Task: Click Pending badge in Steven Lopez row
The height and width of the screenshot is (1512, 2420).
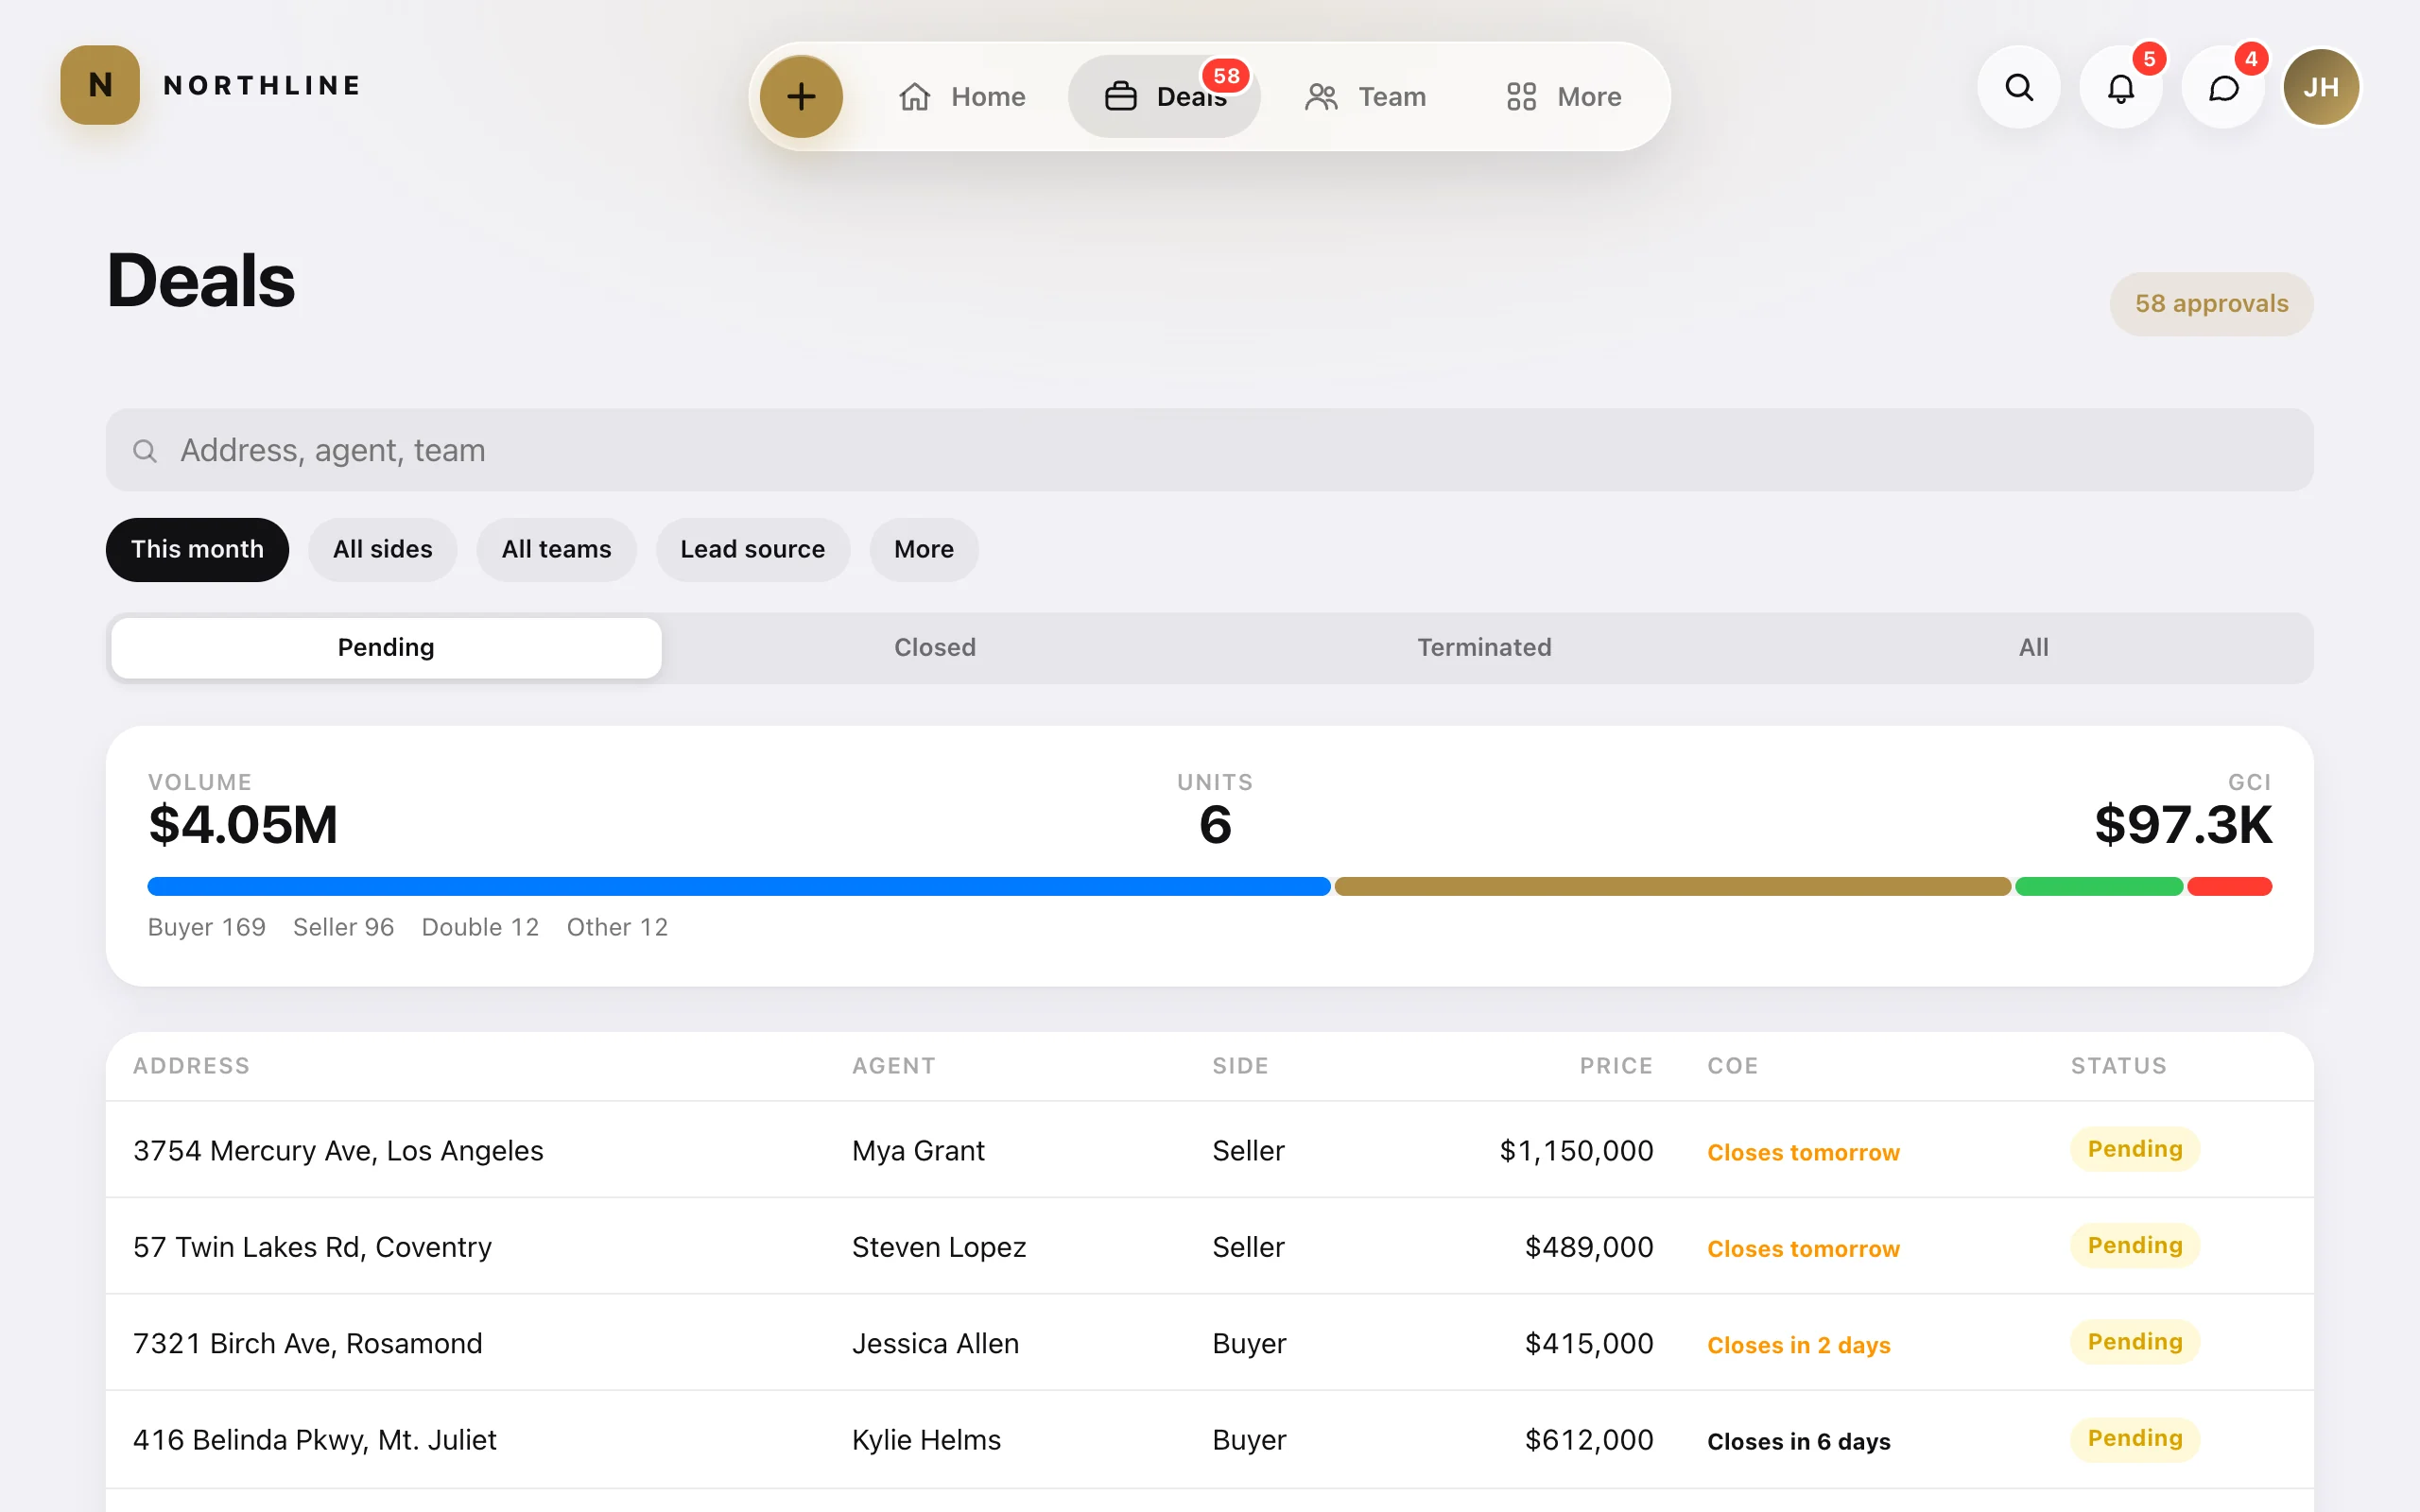Action: click(x=2134, y=1245)
